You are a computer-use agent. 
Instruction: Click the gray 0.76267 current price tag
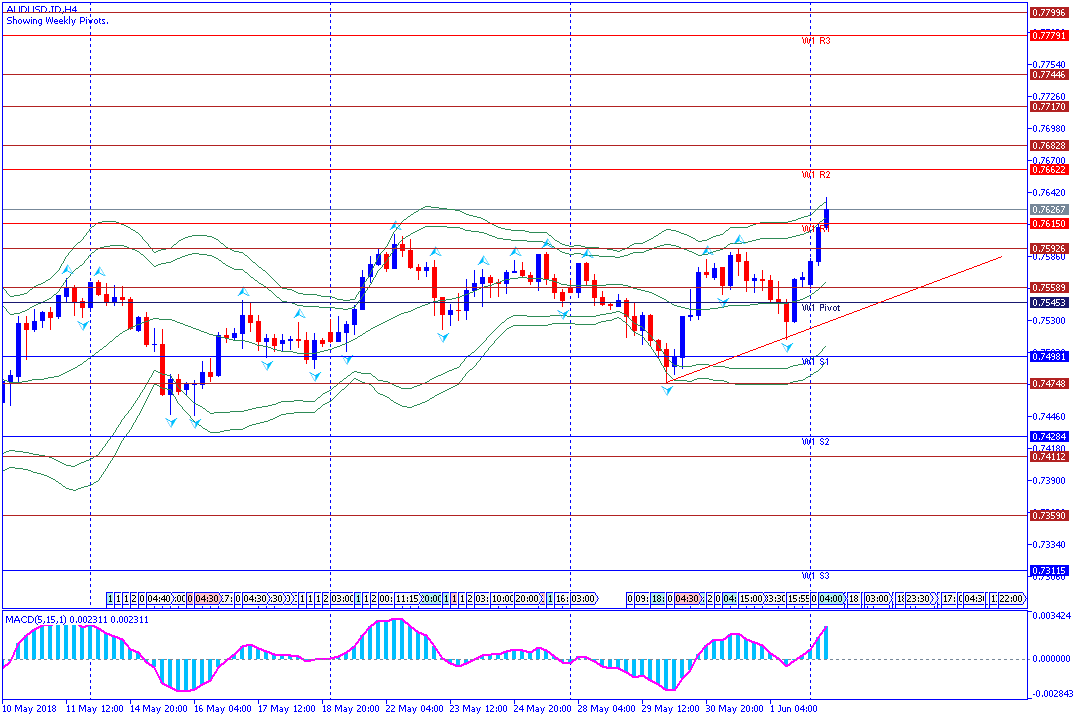point(1049,209)
